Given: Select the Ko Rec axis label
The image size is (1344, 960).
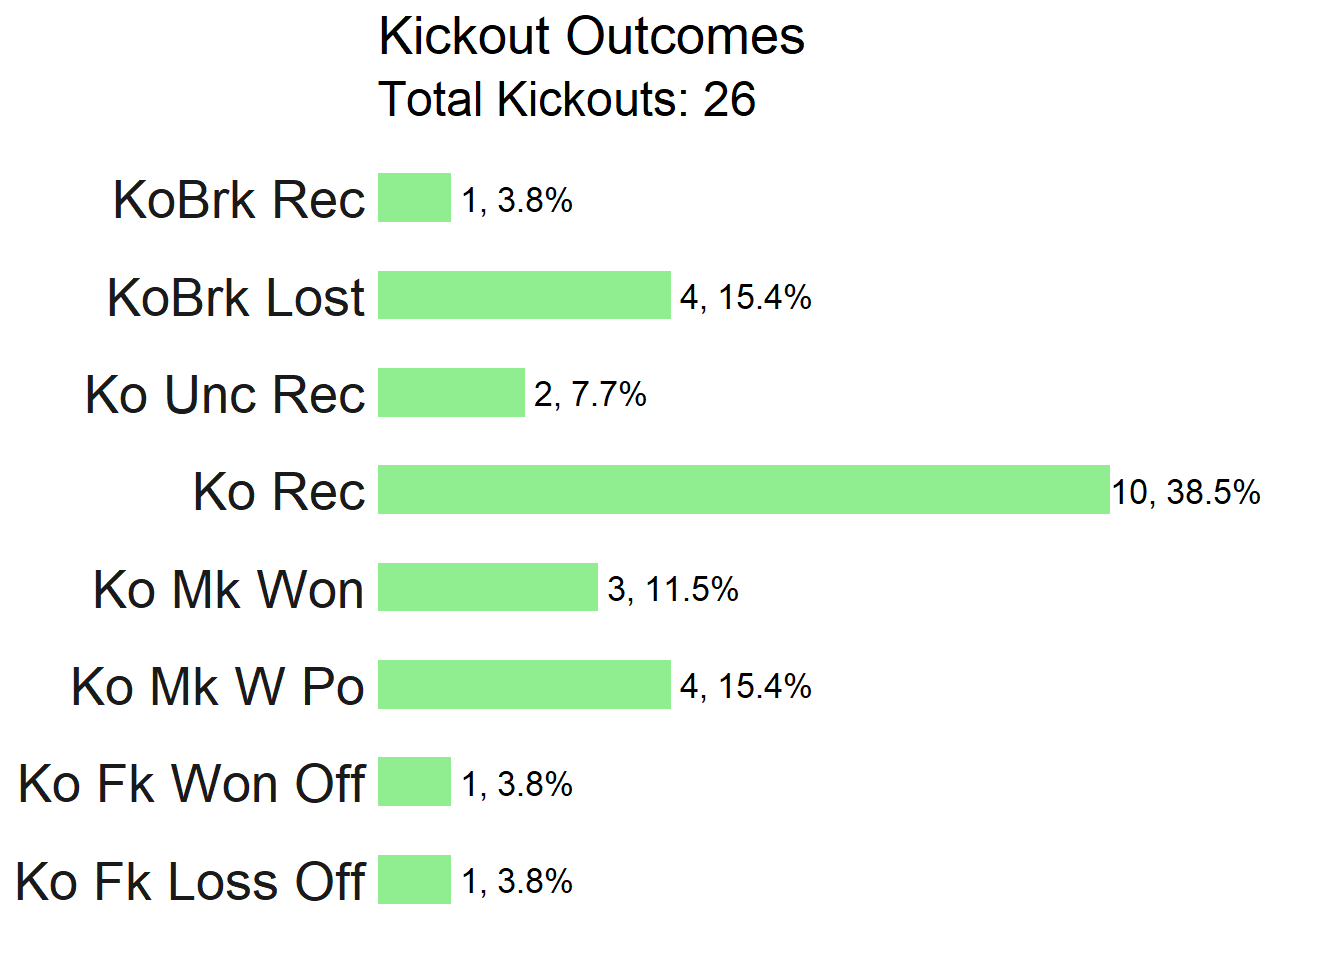Looking at the screenshot, I should pyautogui.click(x=279, y=492).
